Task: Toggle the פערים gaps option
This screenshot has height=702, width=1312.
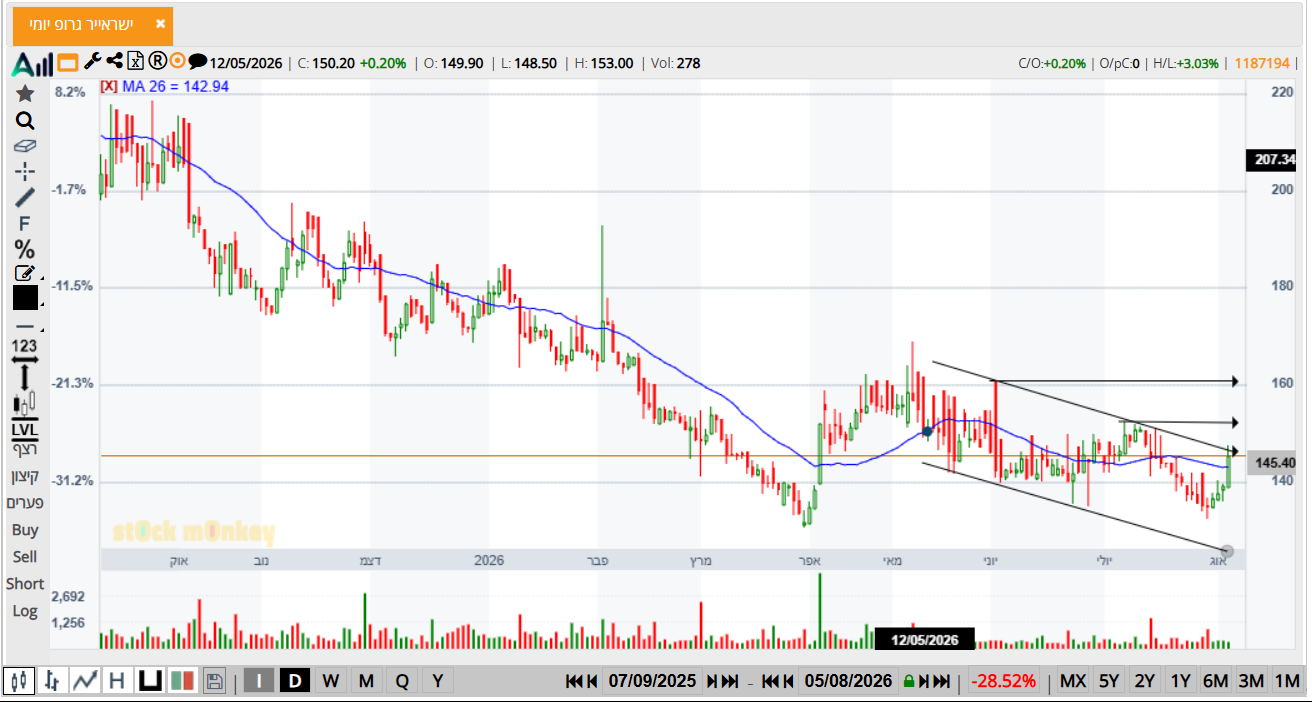Action: [25, 502]
